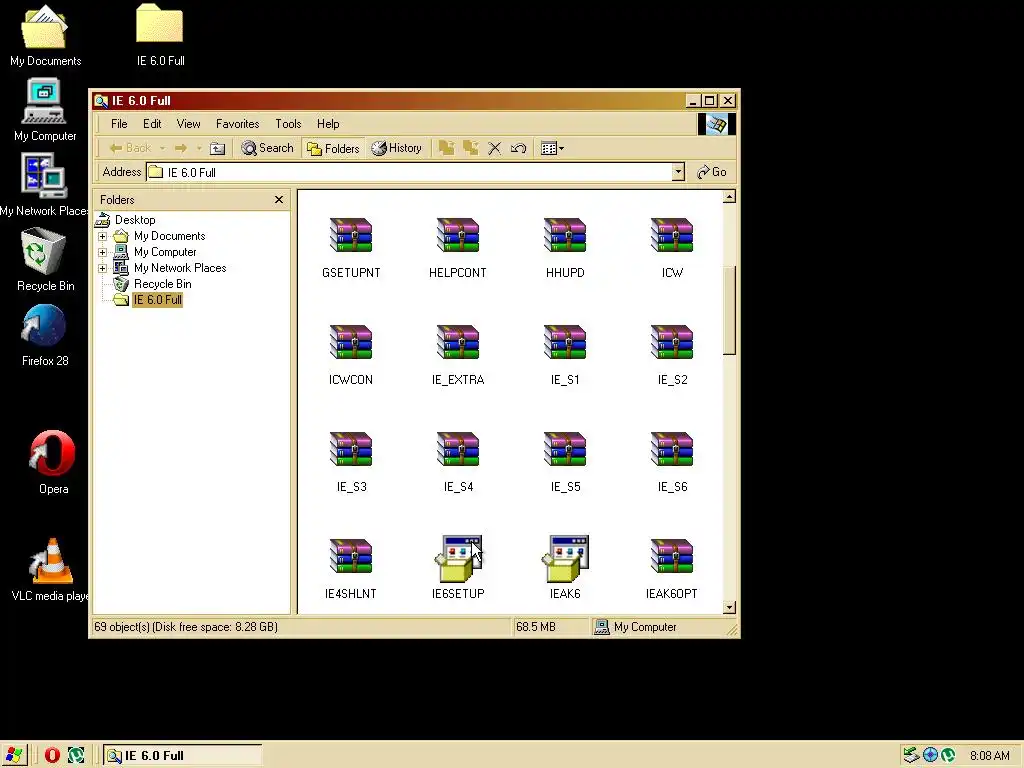Select the My Network Places desktop icon
The height and width of the screenshot is (768, 1024).
(44, 185)
